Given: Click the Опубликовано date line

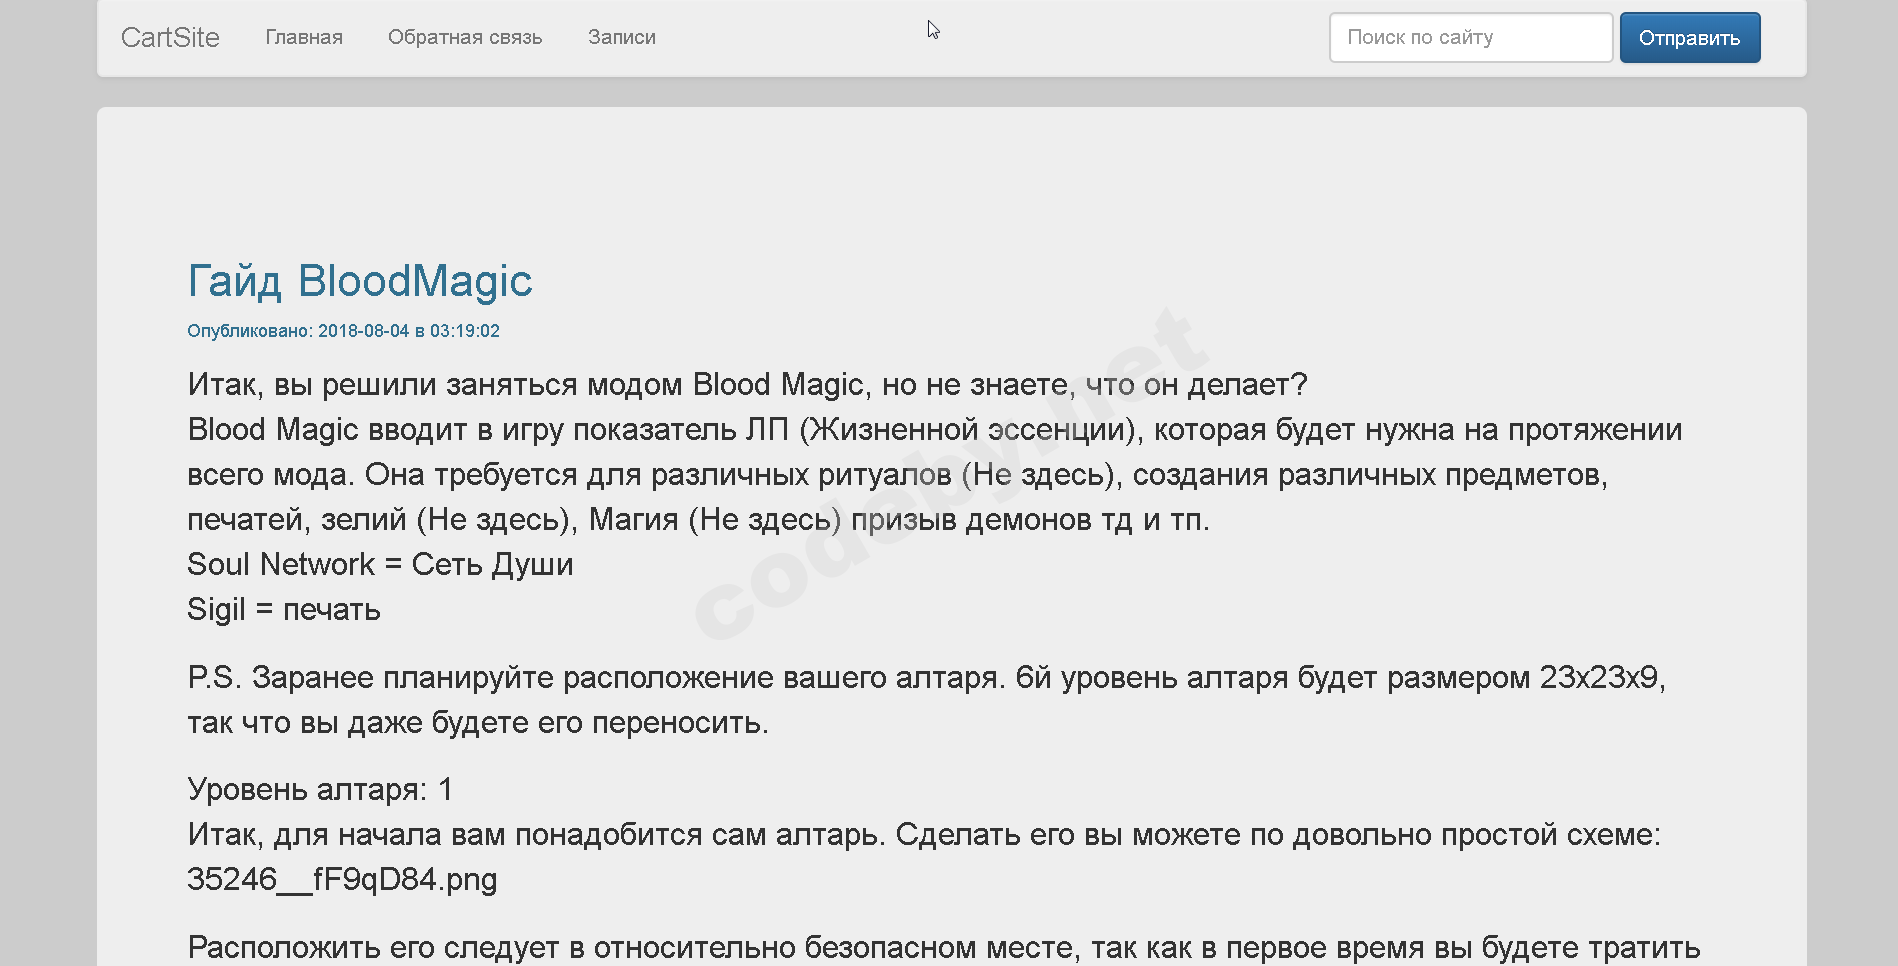Looking at the screenshot, I should [343, 331].
